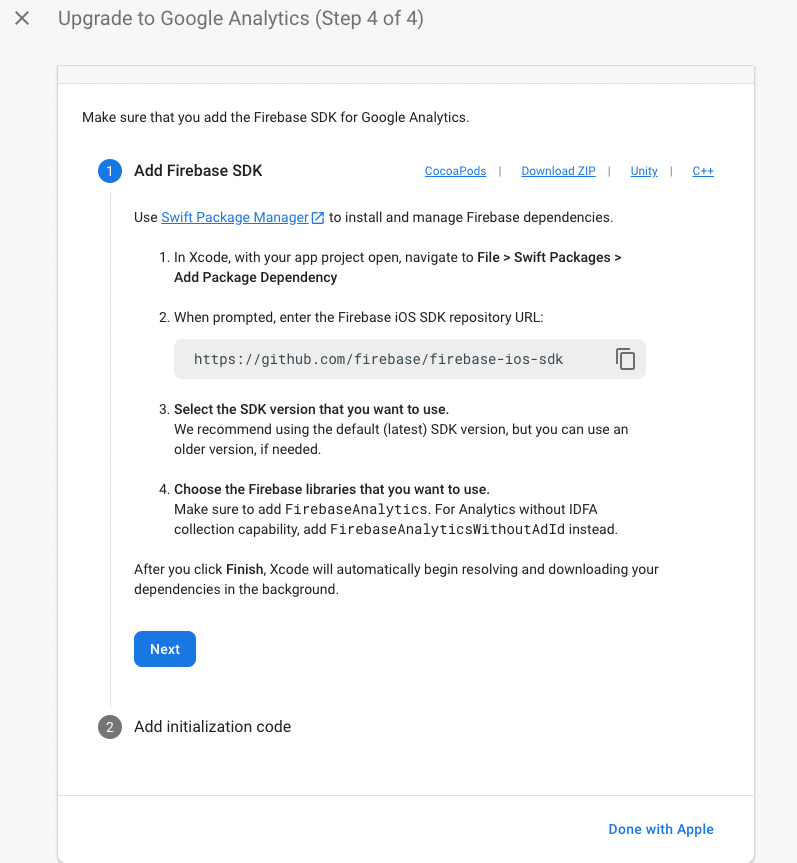Click the Add Firebase SDK step heading

click(x=198, y=171)
